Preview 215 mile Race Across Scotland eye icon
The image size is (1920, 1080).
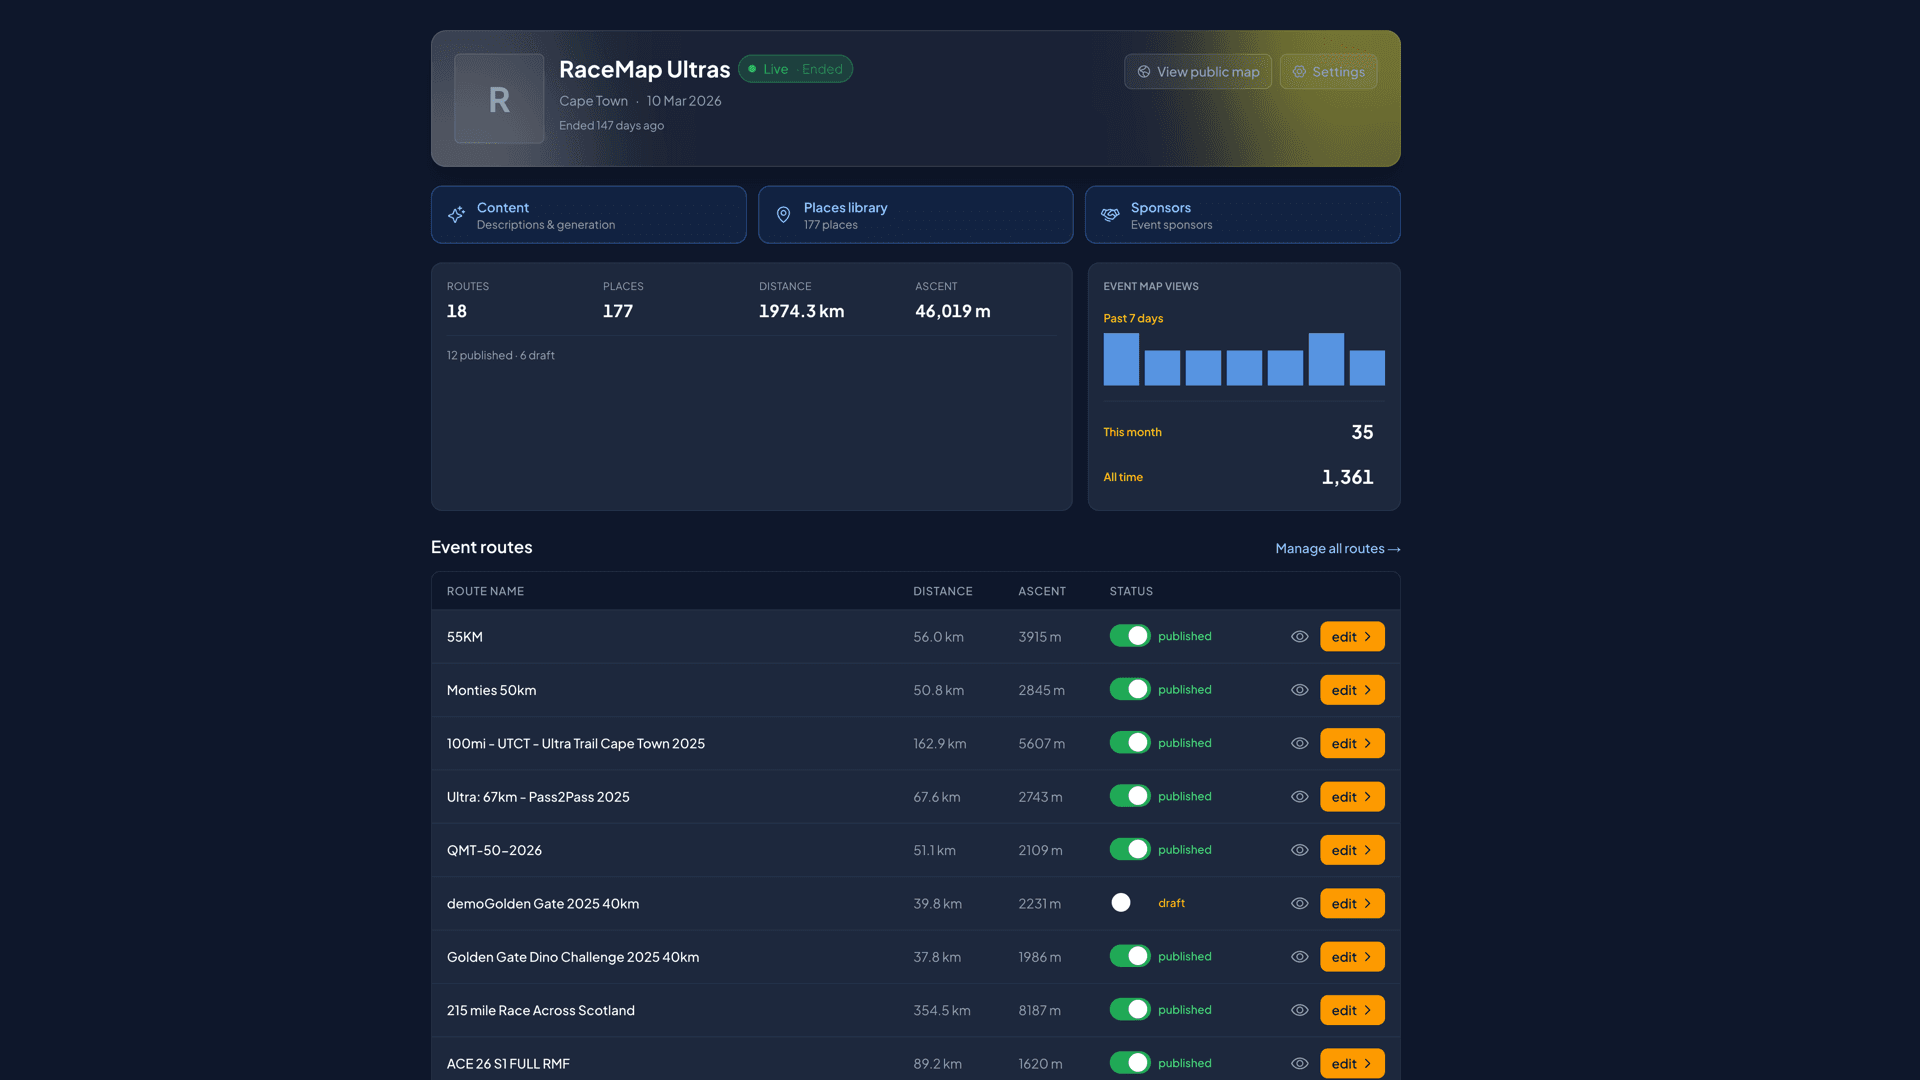coord(1299,1010)
